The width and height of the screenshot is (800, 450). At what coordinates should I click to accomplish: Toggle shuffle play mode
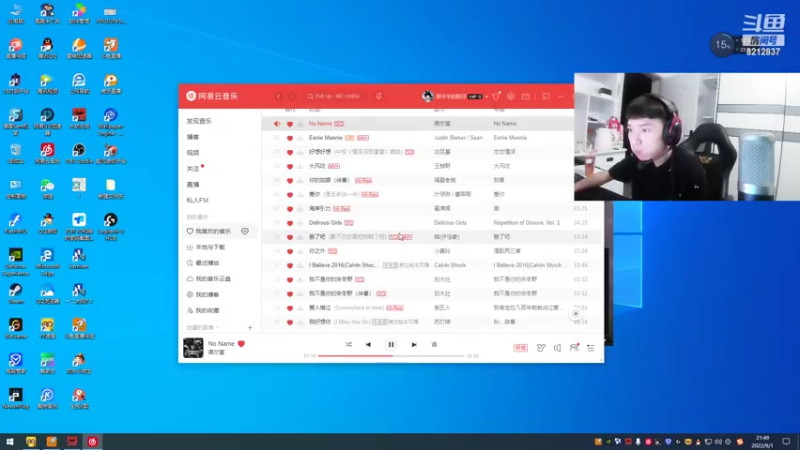click(348, 344)
